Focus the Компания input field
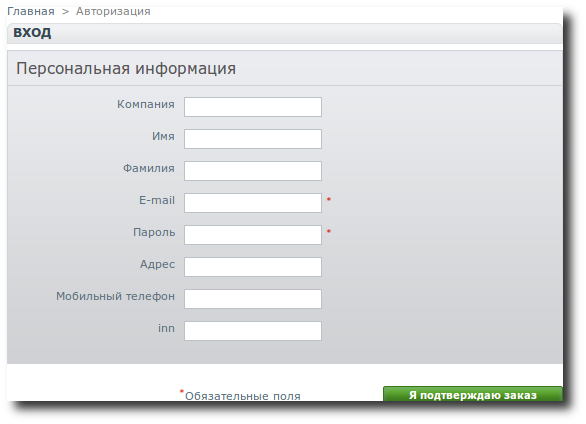 (x=253, y=107)
